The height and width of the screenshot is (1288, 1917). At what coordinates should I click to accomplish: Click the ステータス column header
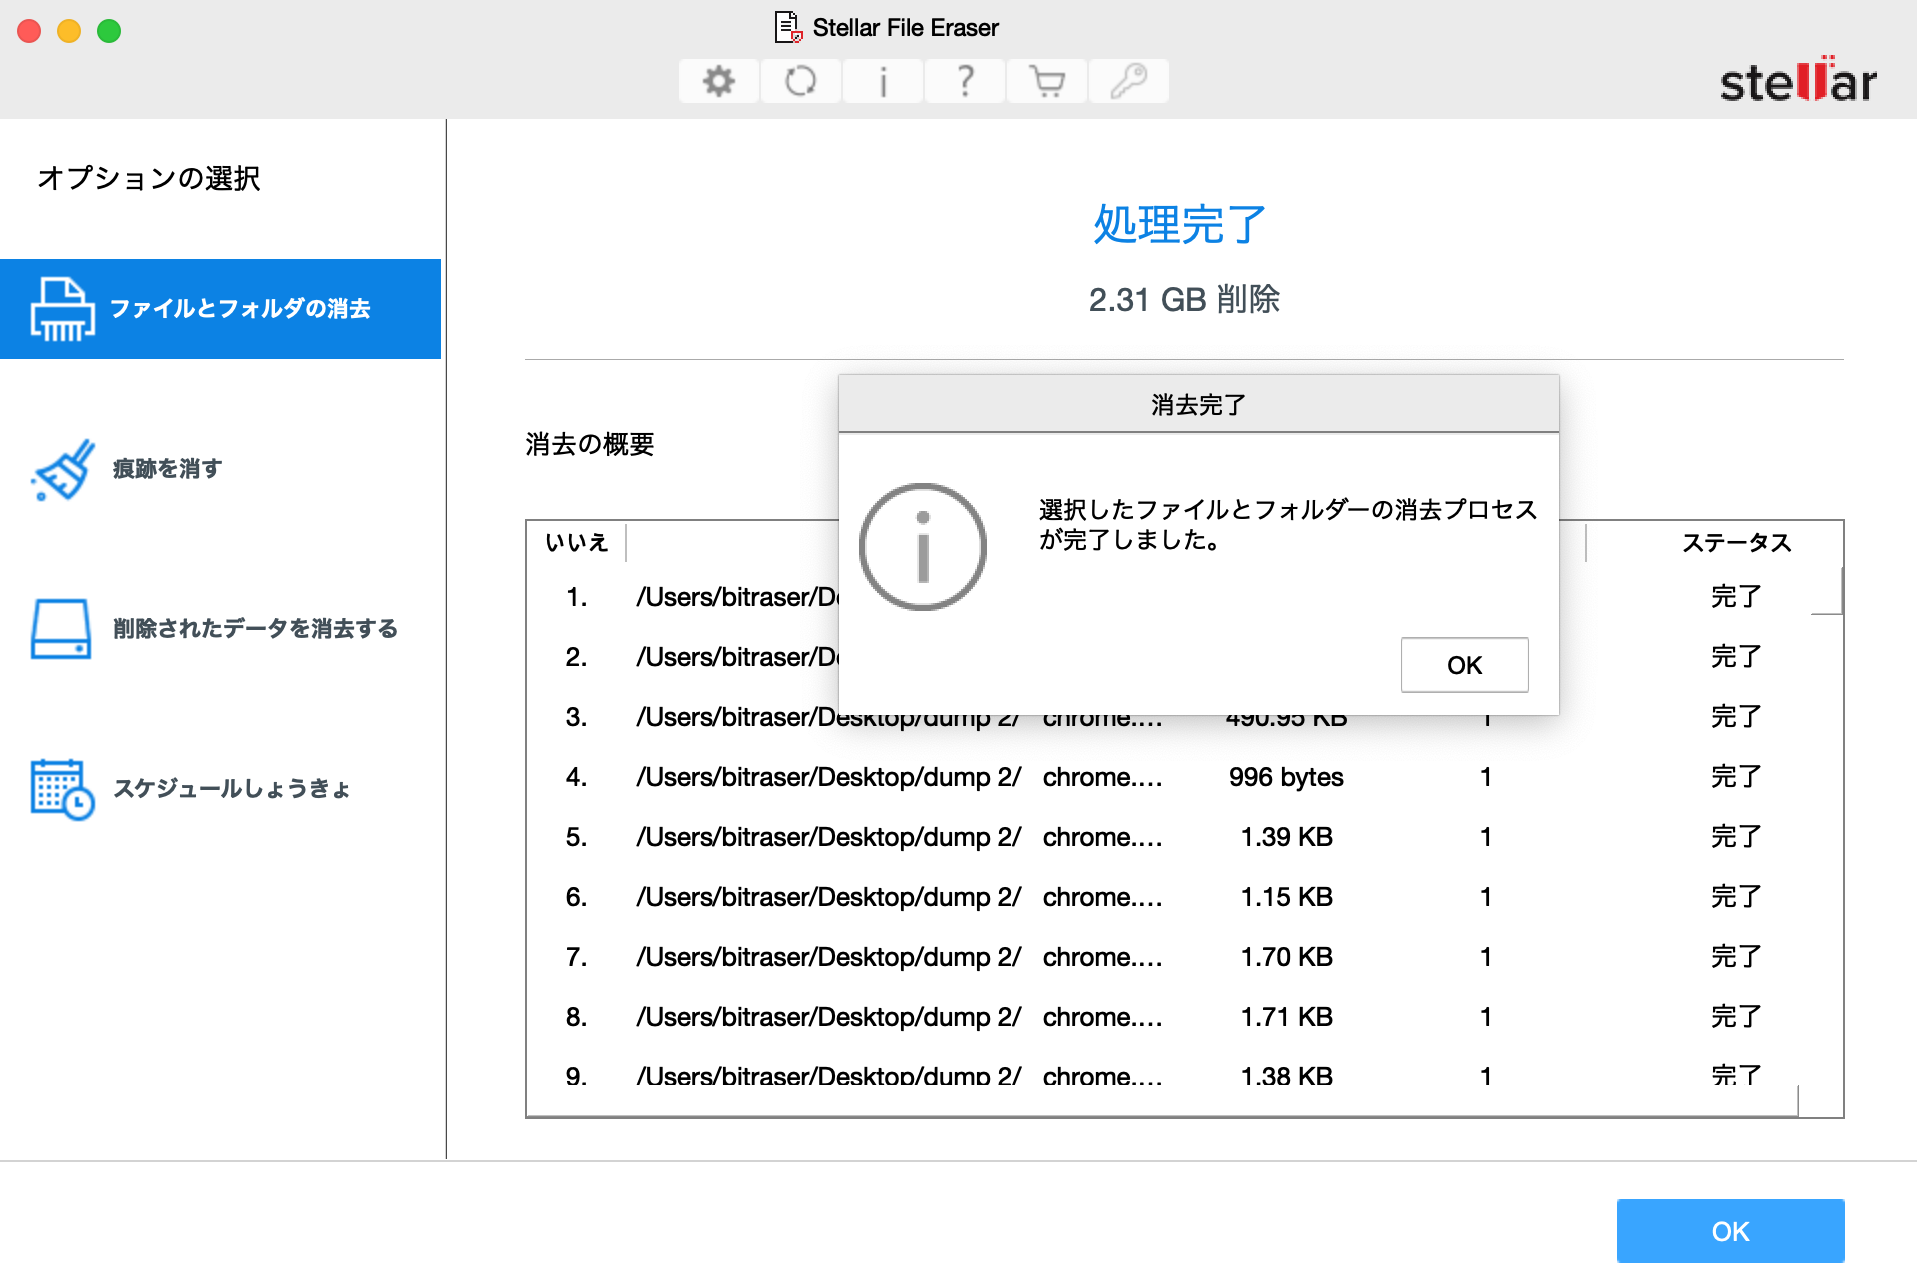[x=1736, y=542]
